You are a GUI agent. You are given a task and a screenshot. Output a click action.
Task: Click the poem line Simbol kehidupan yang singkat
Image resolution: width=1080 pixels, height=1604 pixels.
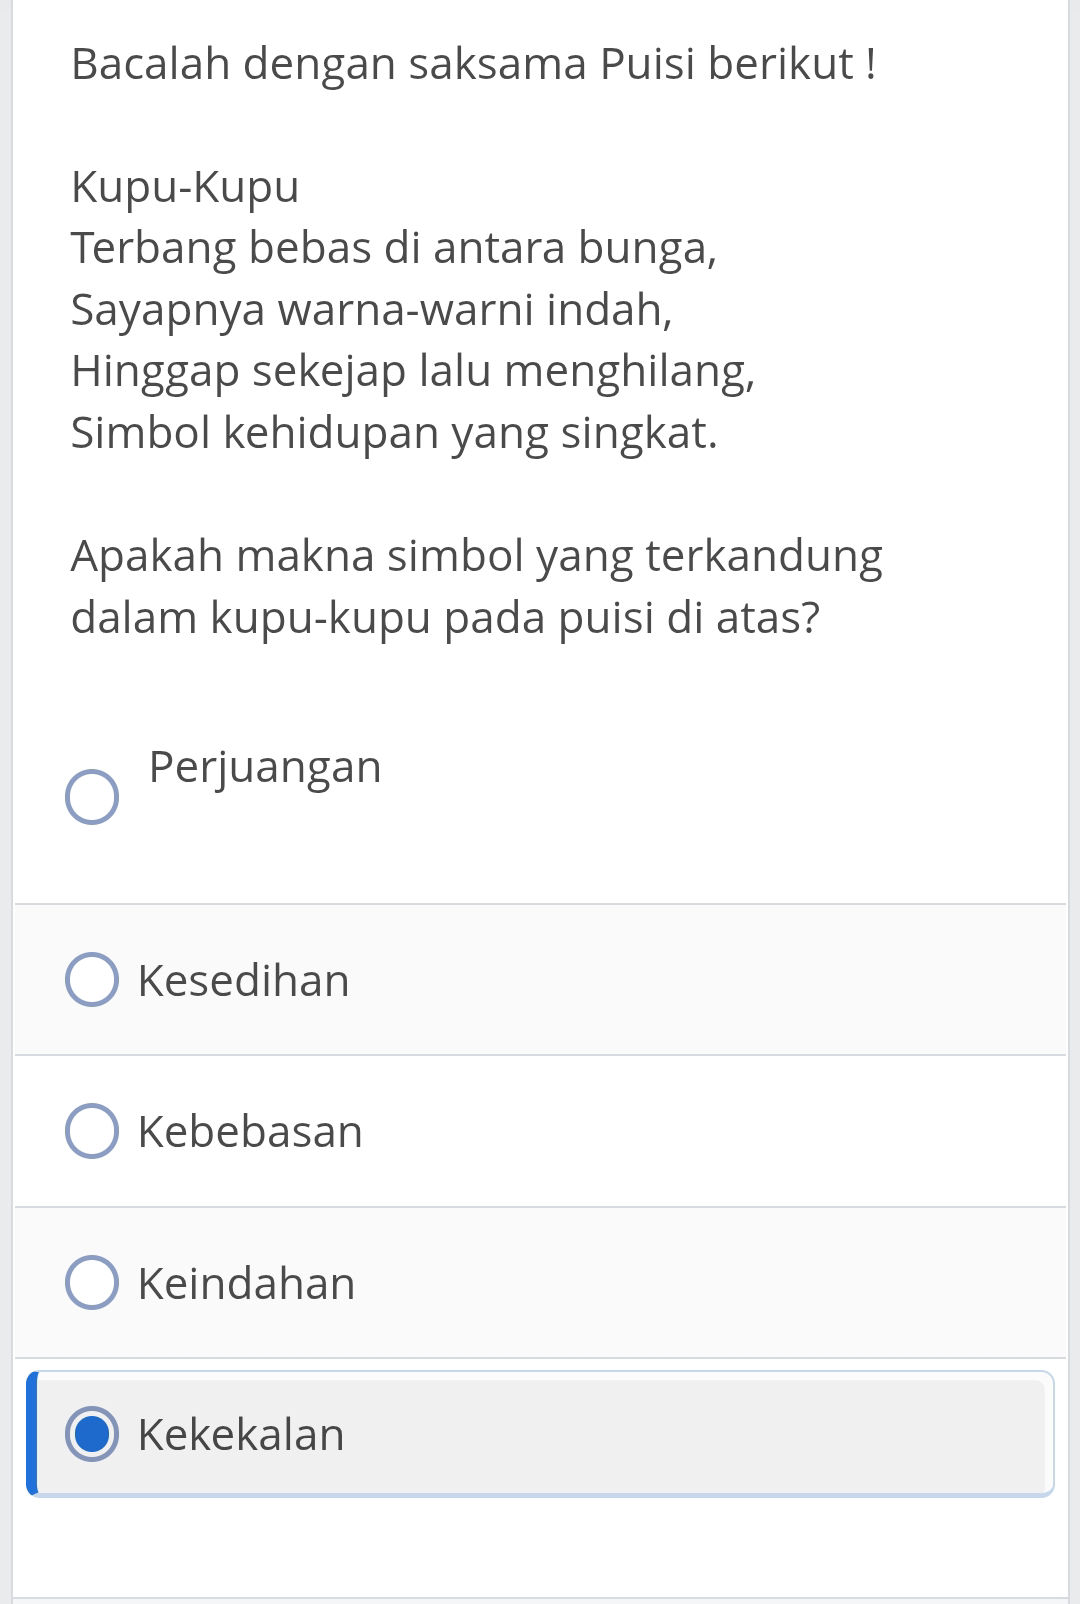(394, 432)
